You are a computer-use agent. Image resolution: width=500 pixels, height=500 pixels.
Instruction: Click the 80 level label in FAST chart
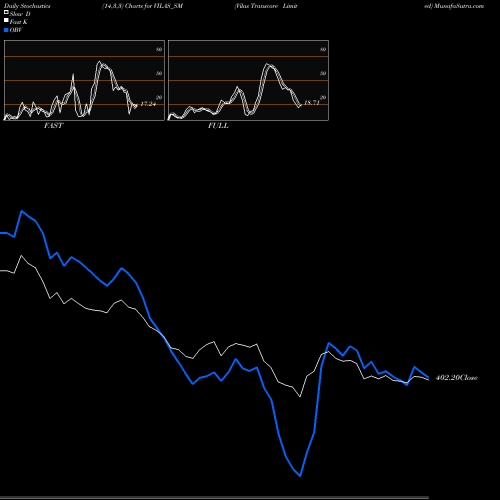pyautogui.click(x=159, y=49)
